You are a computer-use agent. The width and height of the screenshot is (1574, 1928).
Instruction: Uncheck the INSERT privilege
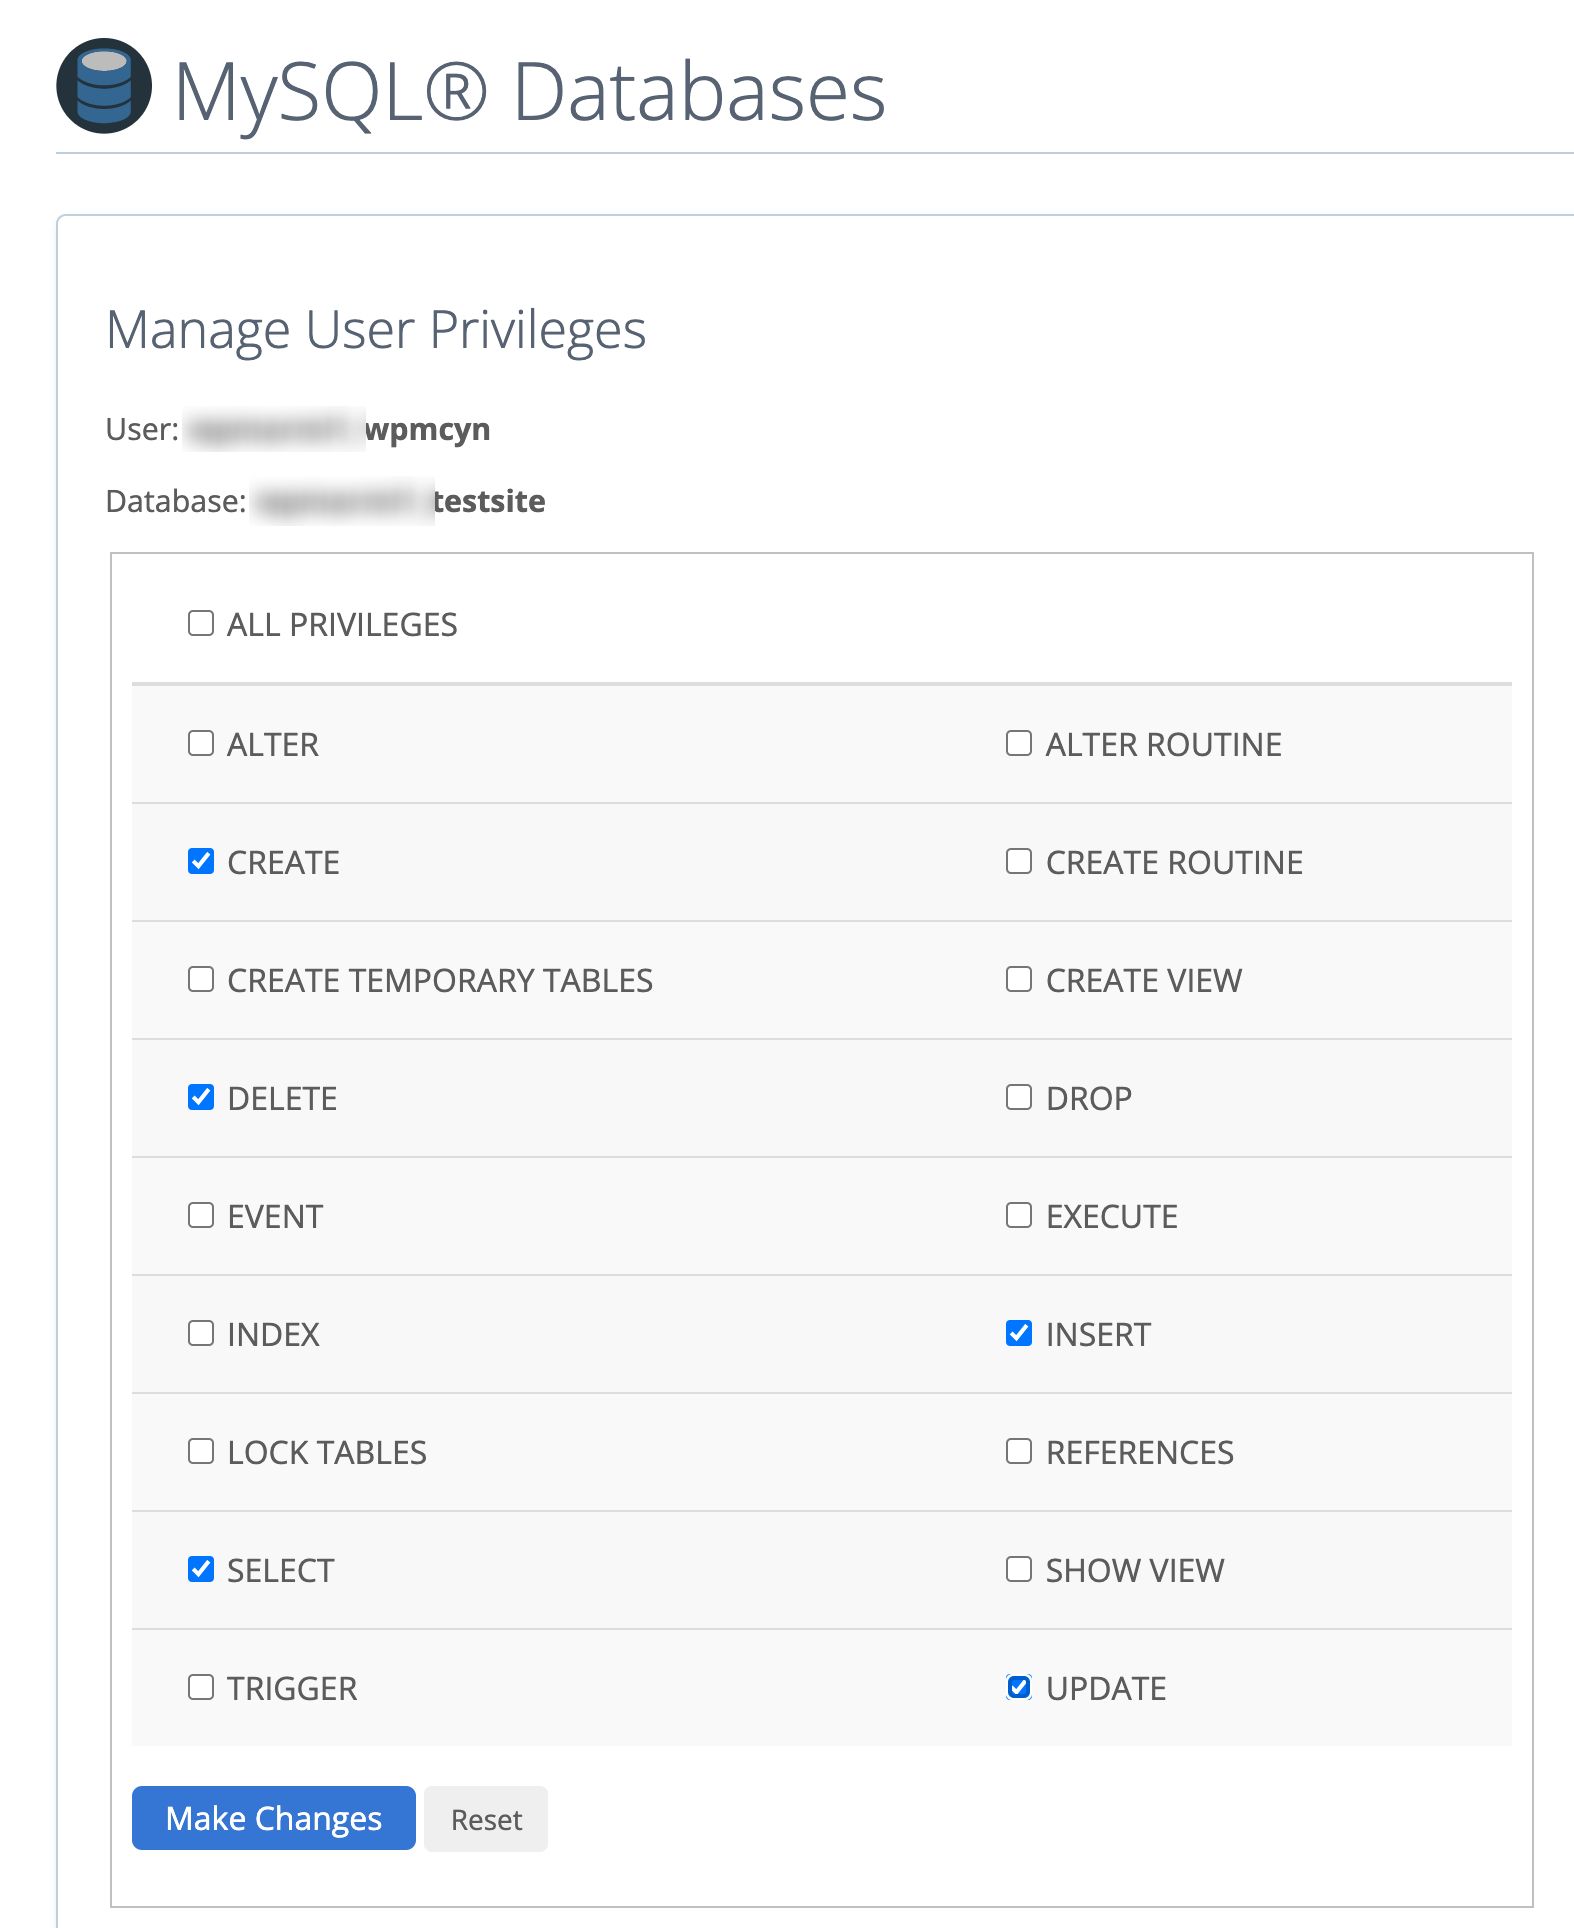point(1018,1332)
